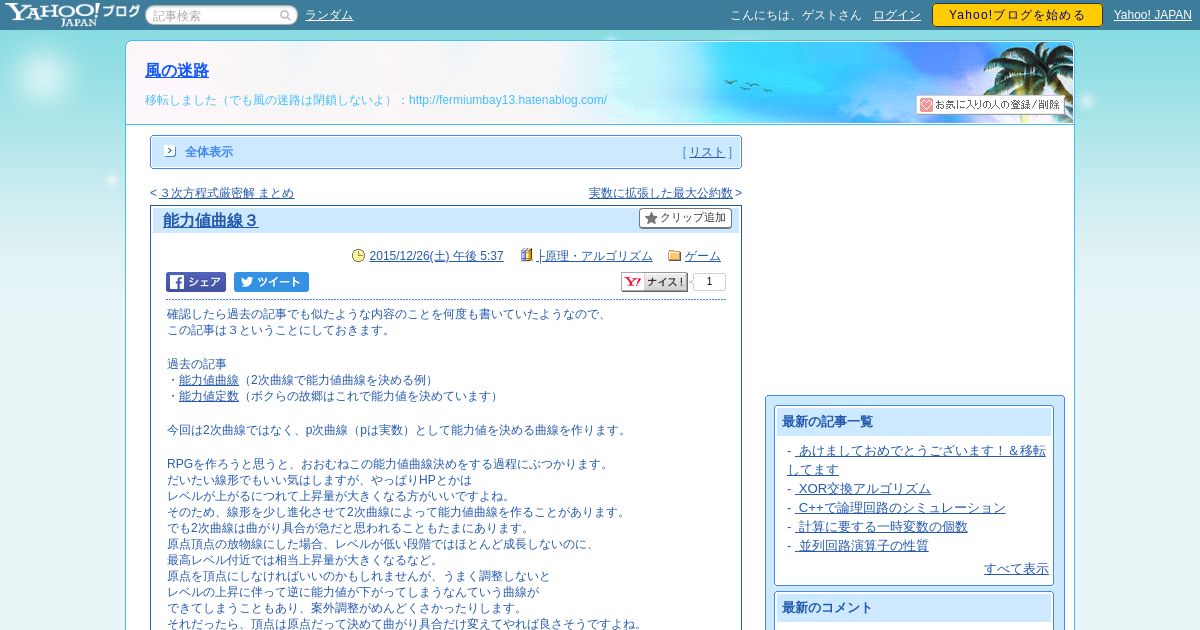Click the クリップ追加 button
The width and height of the screenshot is (1200, 630).
(x=685, y=218)
